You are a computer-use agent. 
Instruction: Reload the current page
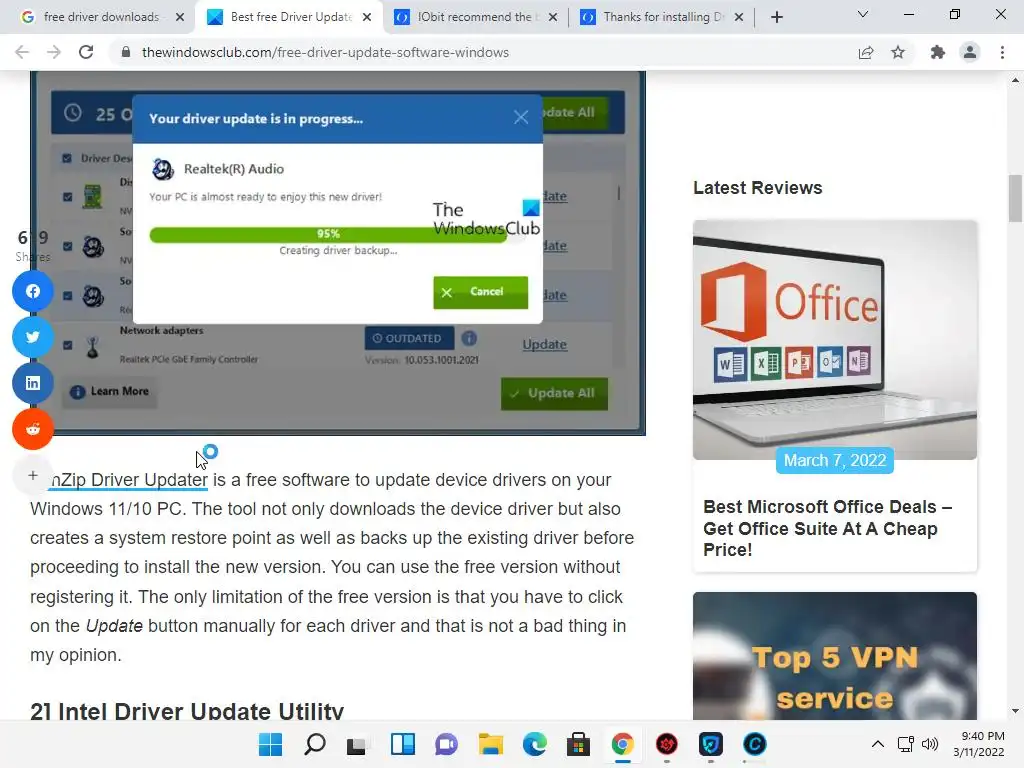click(86, 52)
